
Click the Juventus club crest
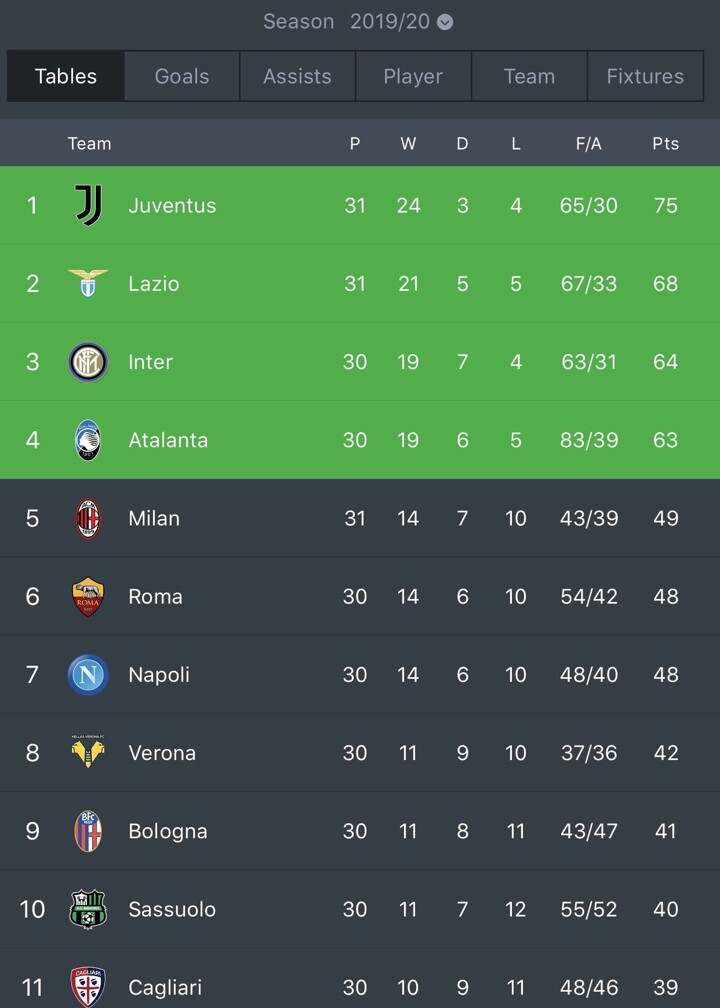pos(88,205)
